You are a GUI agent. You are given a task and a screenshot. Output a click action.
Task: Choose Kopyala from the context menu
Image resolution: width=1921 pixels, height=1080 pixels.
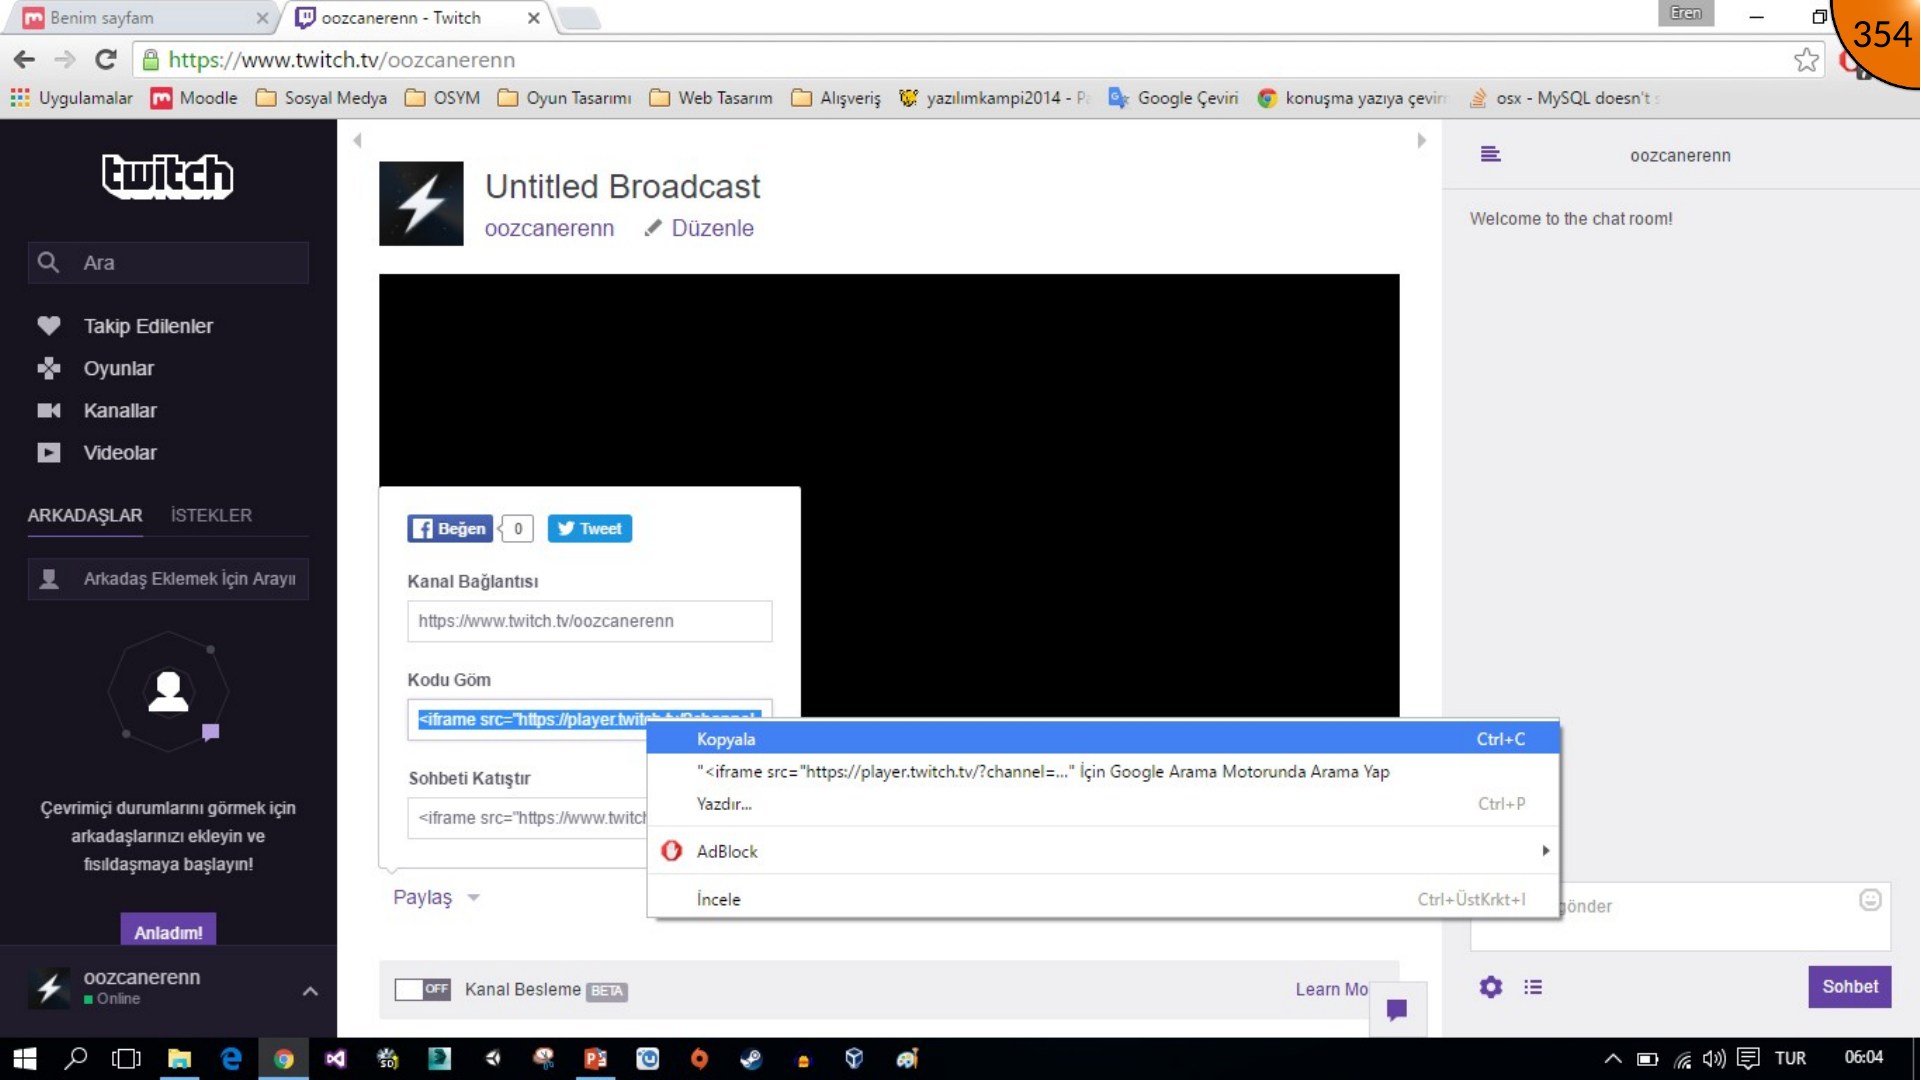point(1103,739)
